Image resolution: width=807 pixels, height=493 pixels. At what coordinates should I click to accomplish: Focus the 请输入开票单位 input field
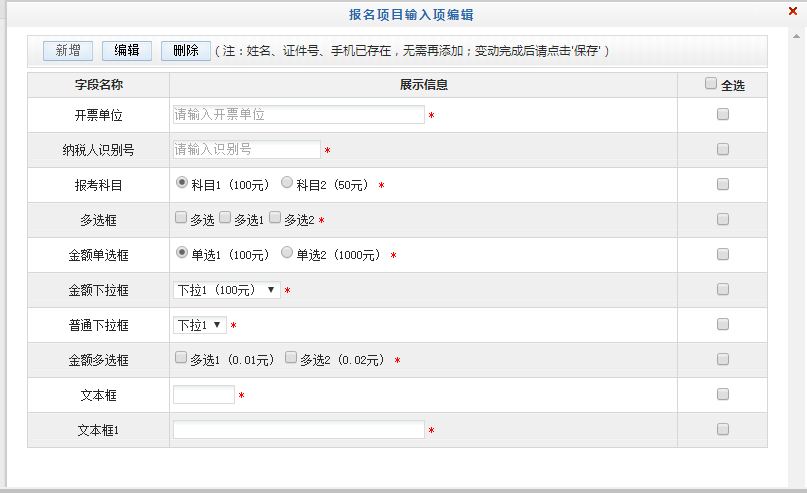tap(299, 115)
